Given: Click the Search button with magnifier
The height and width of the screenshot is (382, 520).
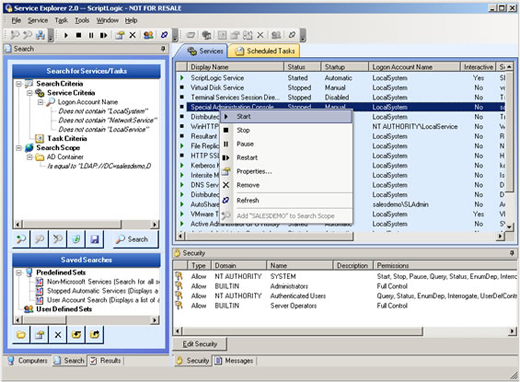Looking at the screenshot, I should (x=136, y=239).
